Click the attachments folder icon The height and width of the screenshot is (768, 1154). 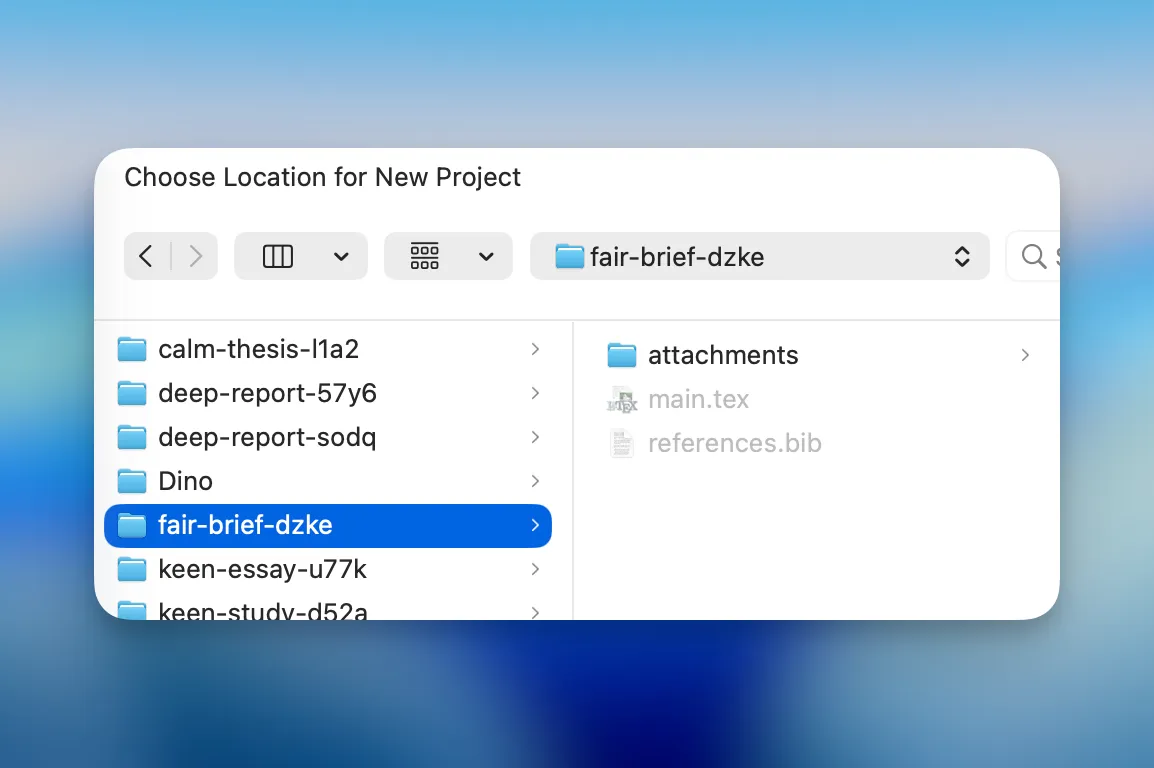click(x=622, y=355)
